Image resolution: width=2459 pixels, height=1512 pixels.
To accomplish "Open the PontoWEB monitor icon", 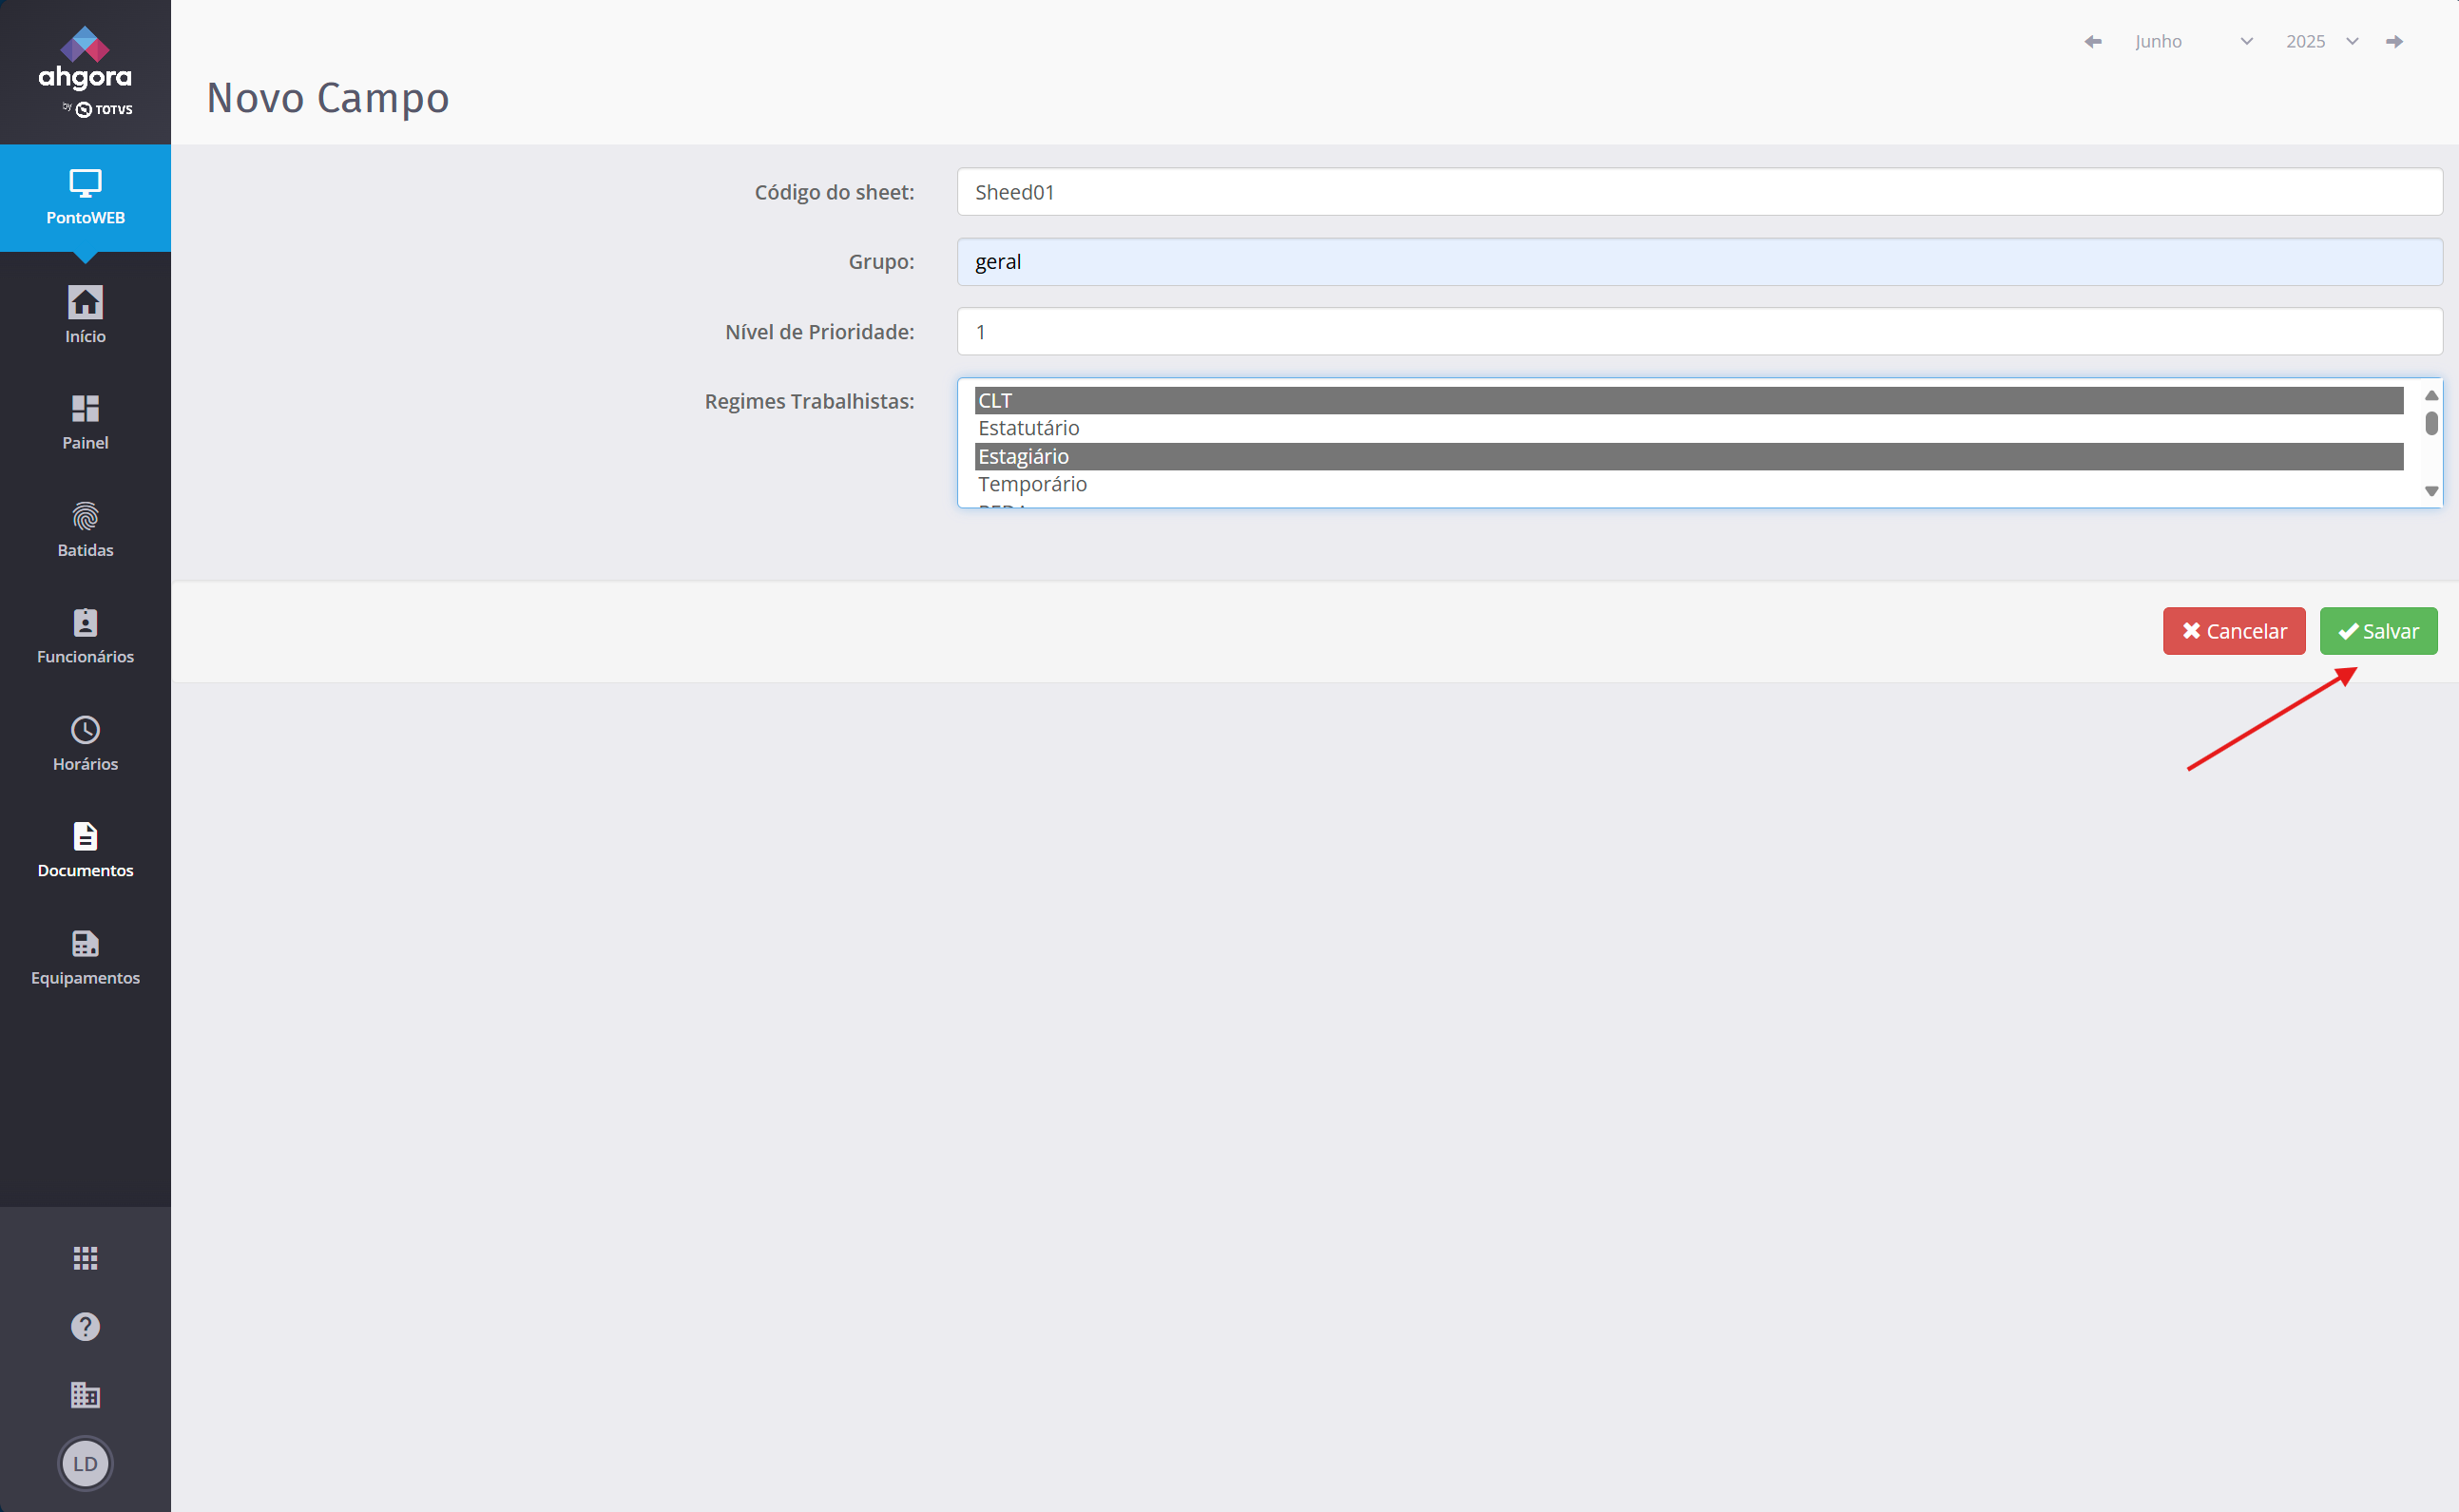I will click(x=85, y=184).
